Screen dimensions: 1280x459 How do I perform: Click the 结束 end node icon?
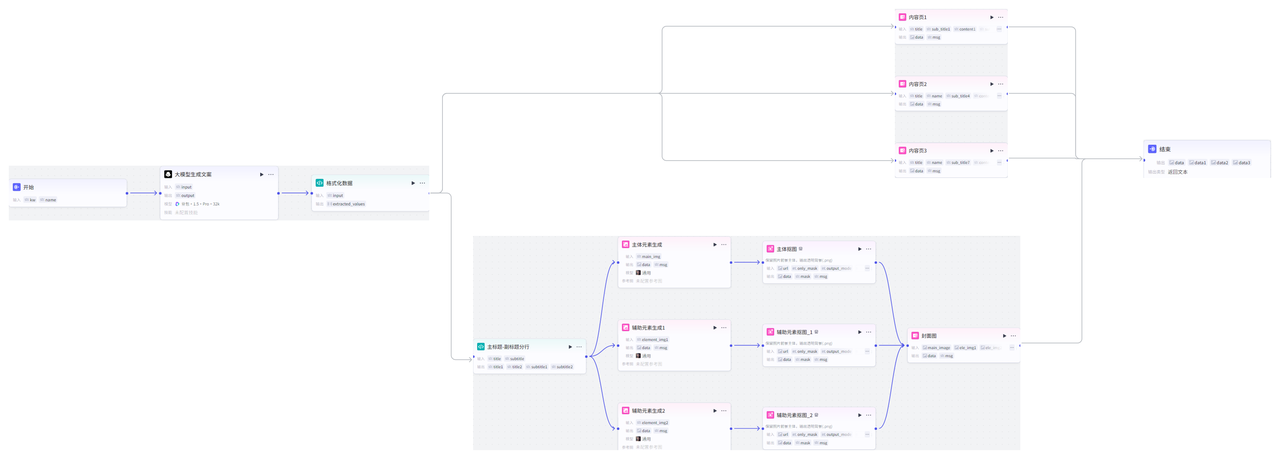pos(1152,149)
